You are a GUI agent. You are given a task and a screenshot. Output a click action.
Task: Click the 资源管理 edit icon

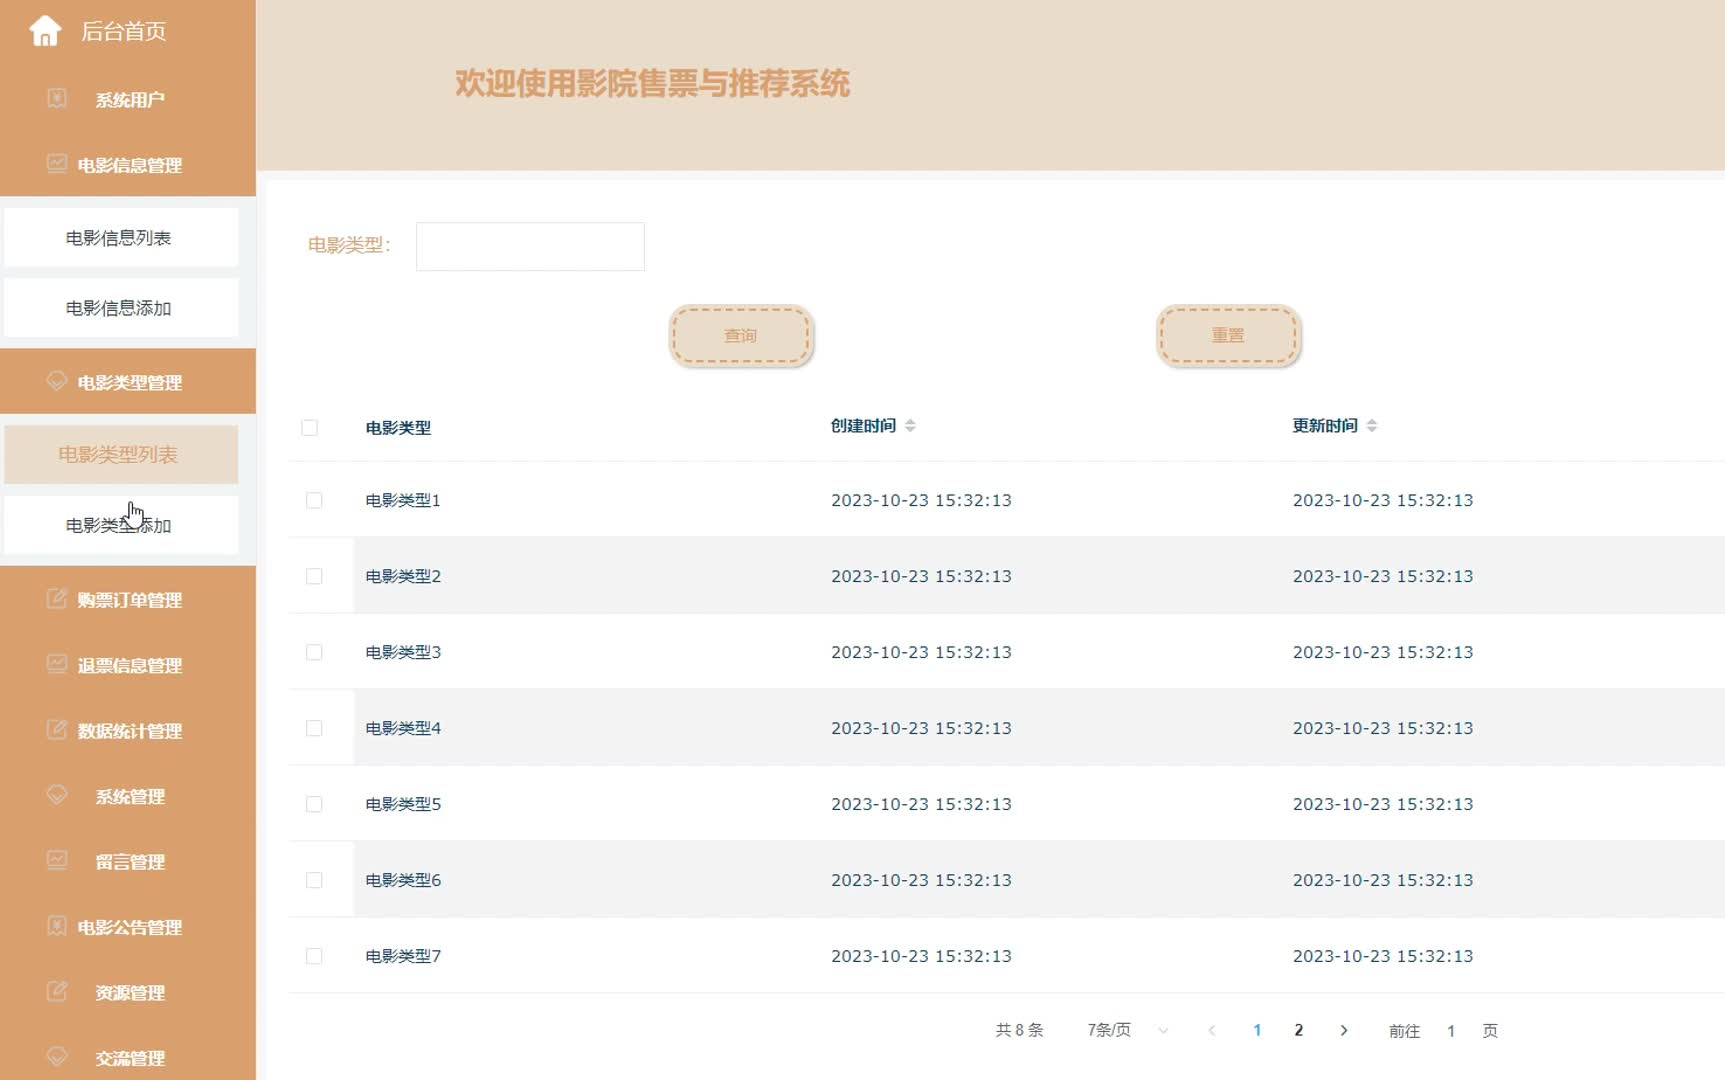(56, 991)
